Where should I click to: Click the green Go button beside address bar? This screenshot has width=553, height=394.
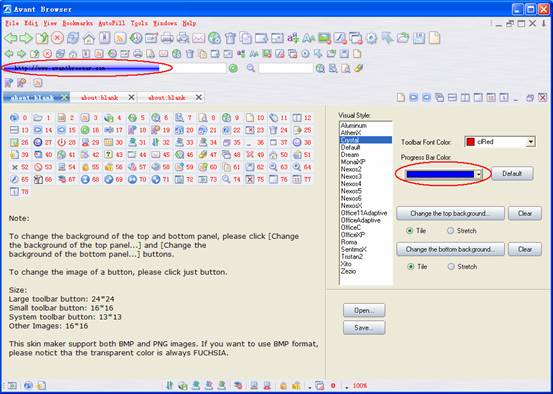233,68
